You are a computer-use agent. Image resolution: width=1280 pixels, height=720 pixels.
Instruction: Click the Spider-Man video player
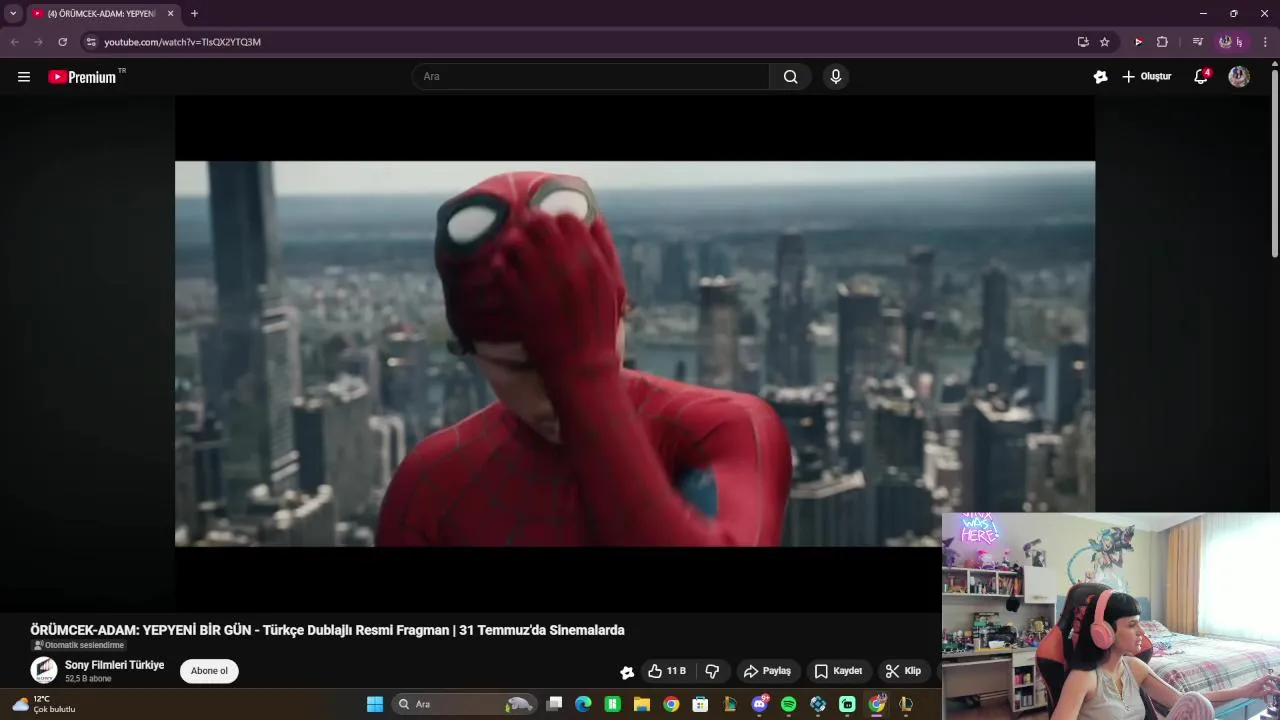click(635, 354)
